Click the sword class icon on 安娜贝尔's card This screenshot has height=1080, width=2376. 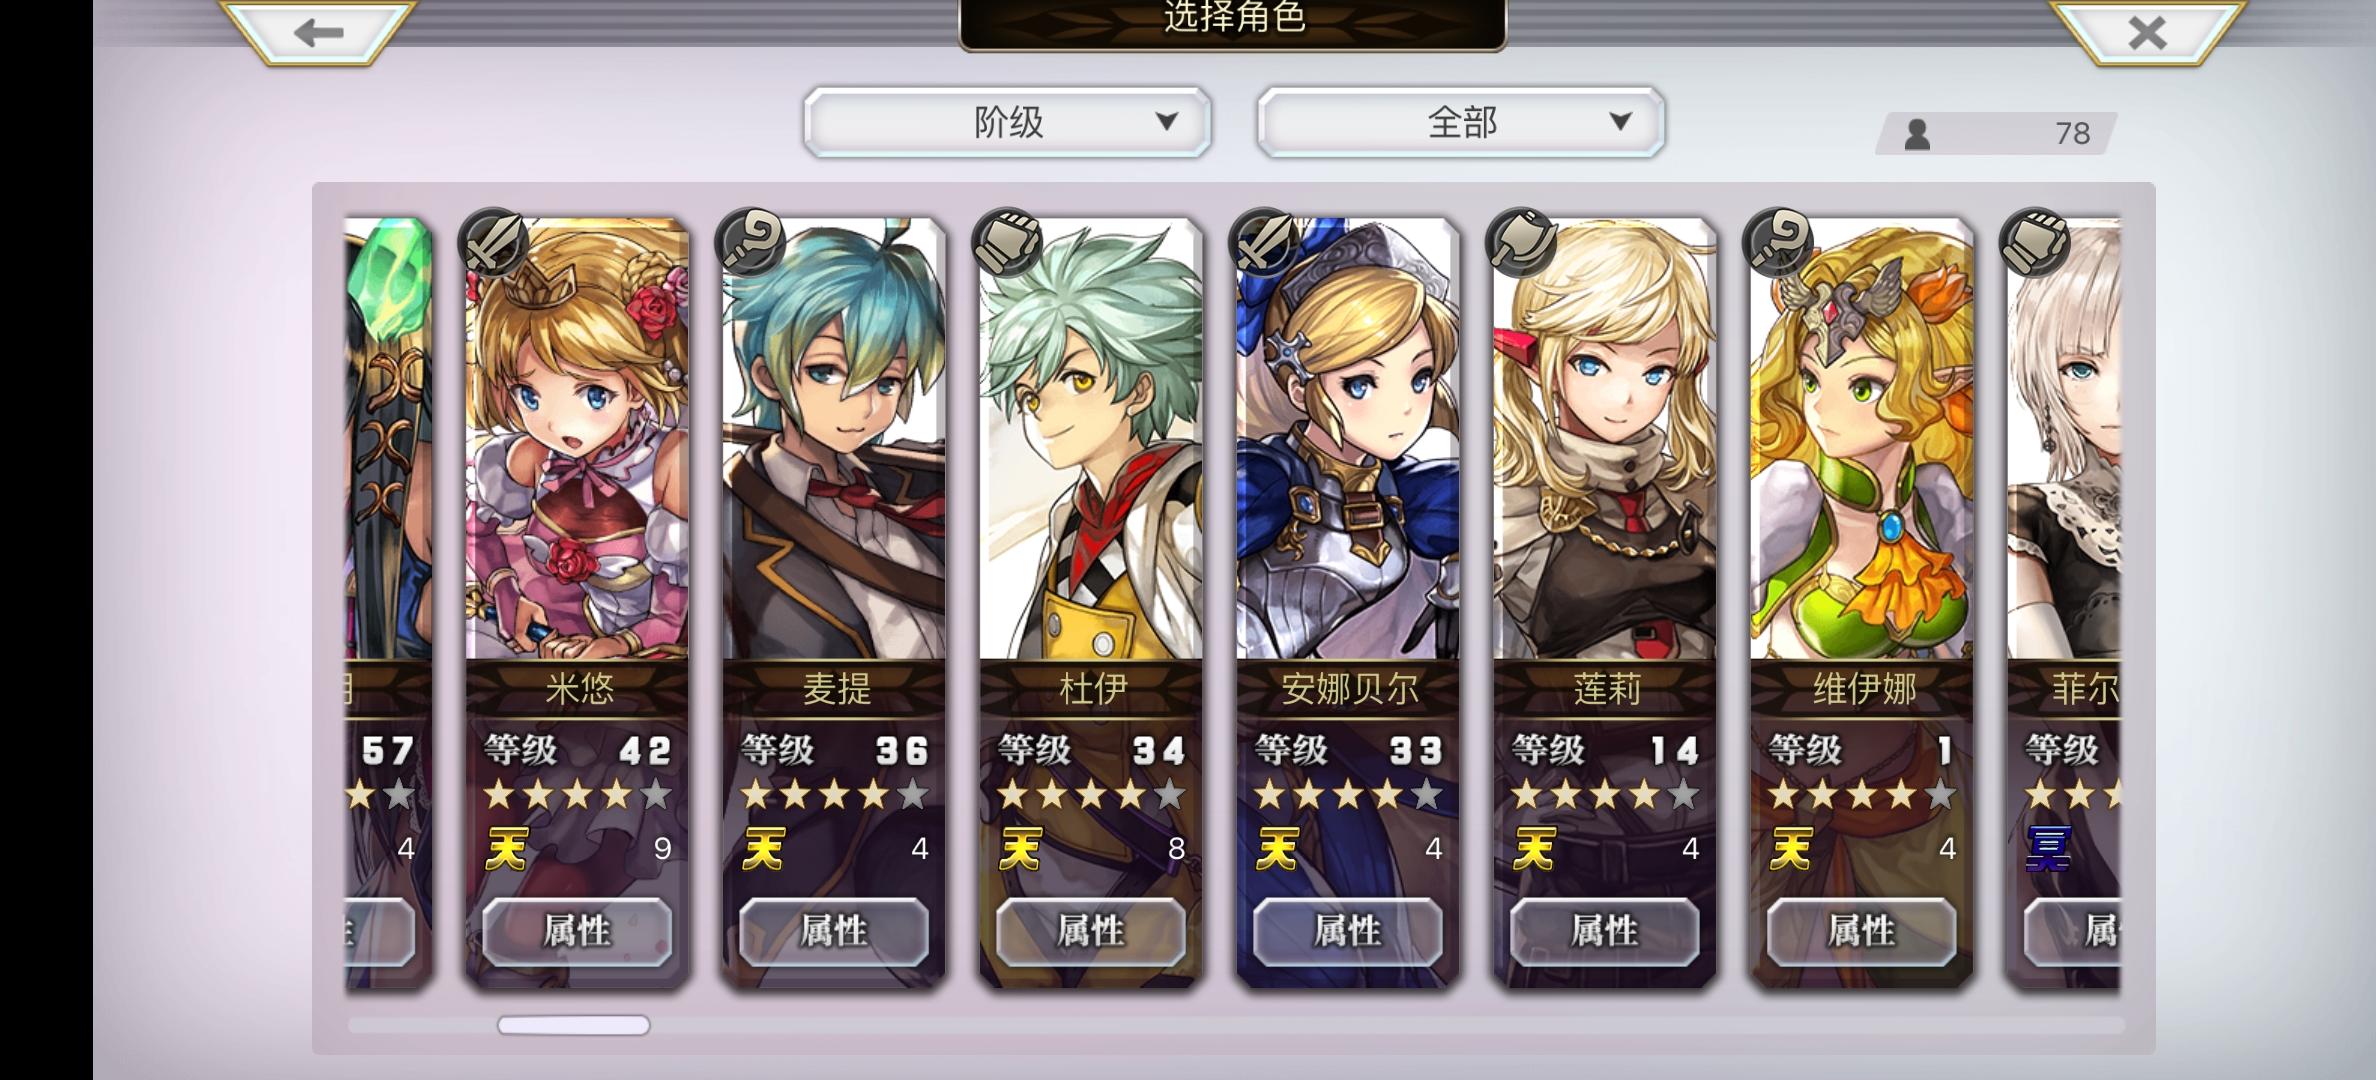point(1264,243)
